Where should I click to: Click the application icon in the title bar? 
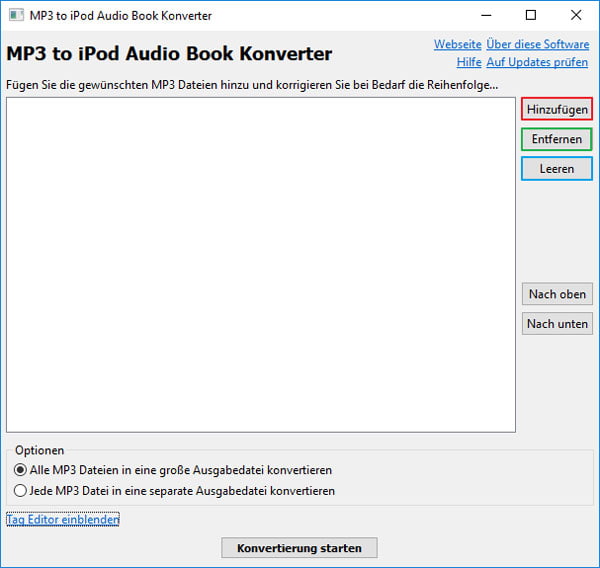(15, 16)
